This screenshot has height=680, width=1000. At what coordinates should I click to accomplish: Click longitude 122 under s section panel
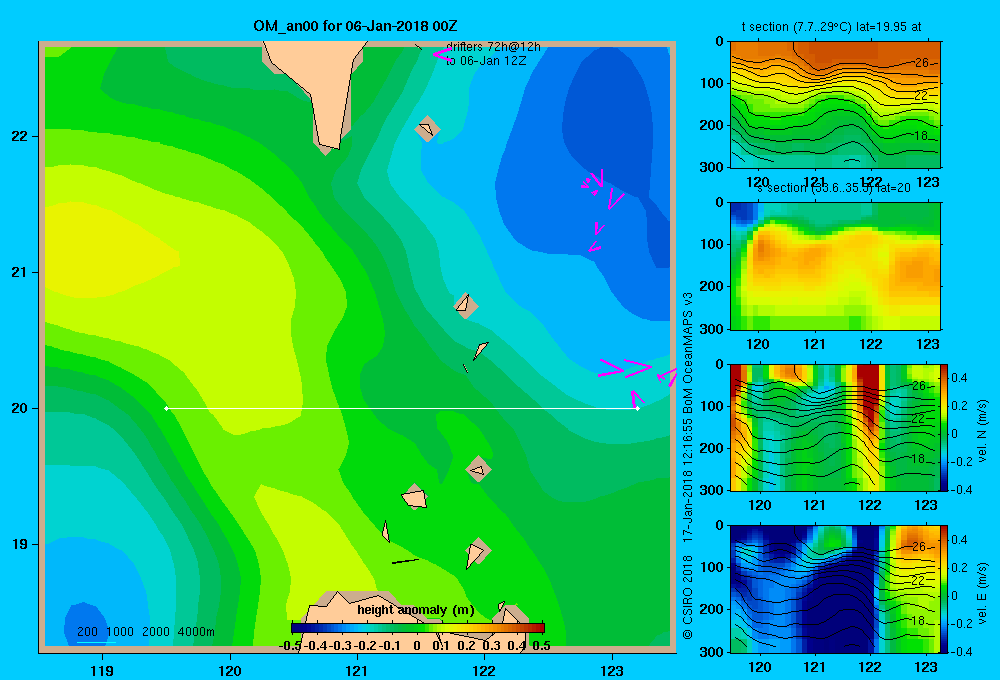click(871, 344)
